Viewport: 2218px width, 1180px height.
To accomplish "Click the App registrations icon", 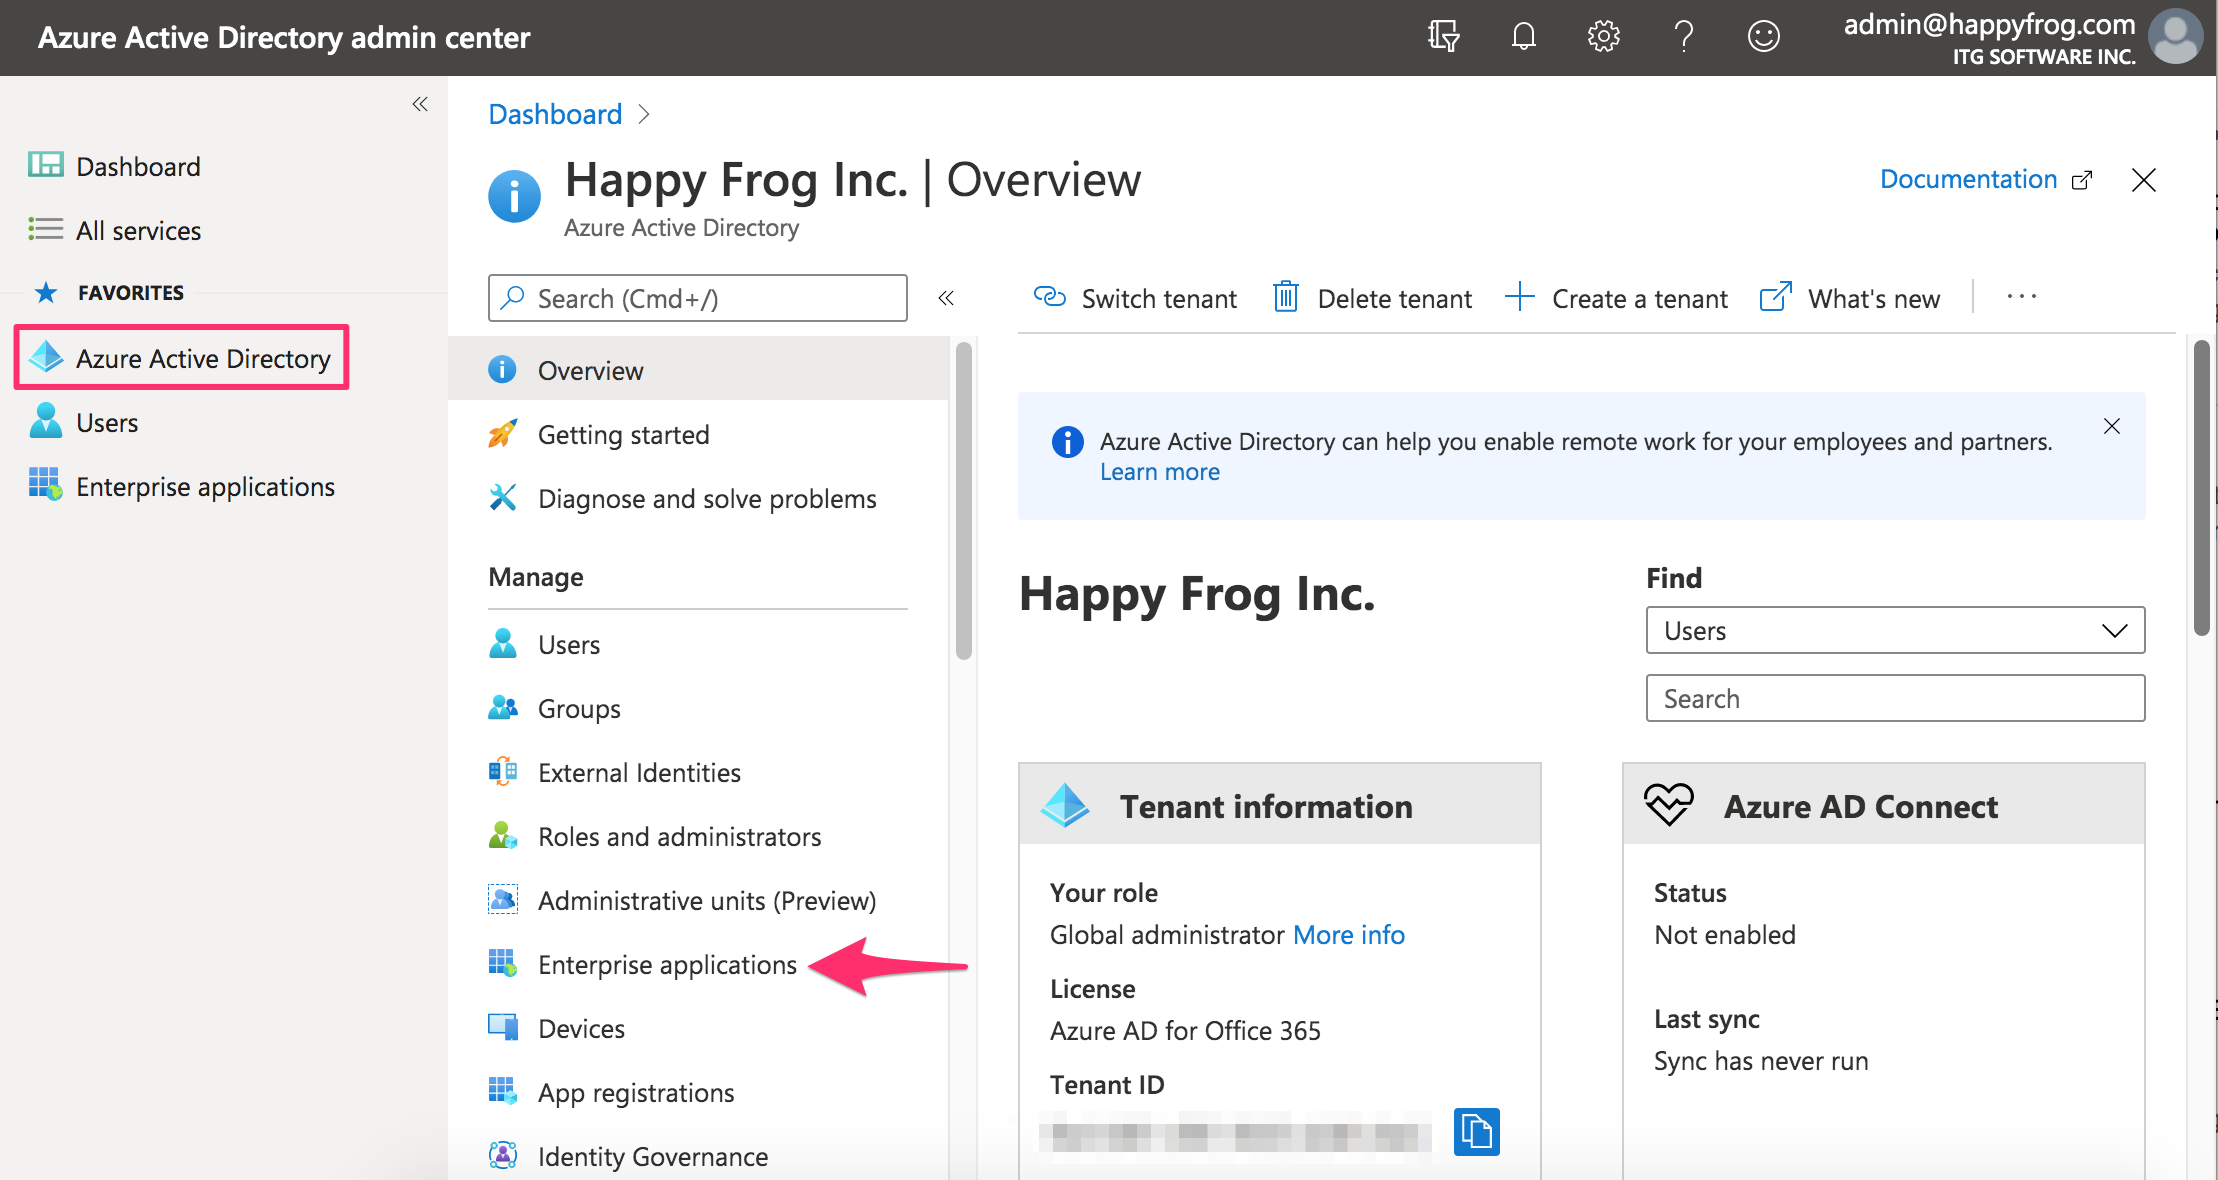I will [502, 1091].
